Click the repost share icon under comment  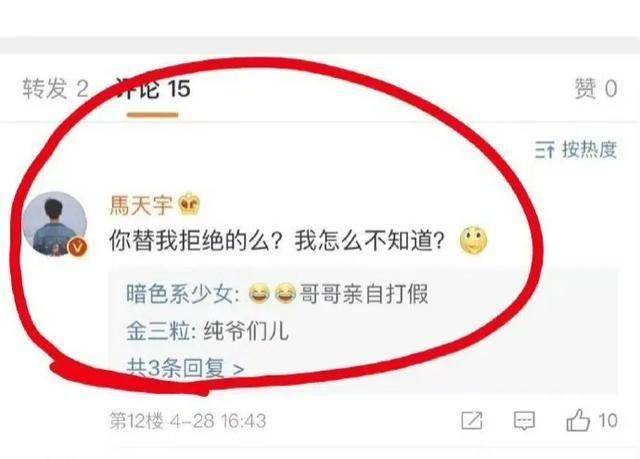pos(471,420)
